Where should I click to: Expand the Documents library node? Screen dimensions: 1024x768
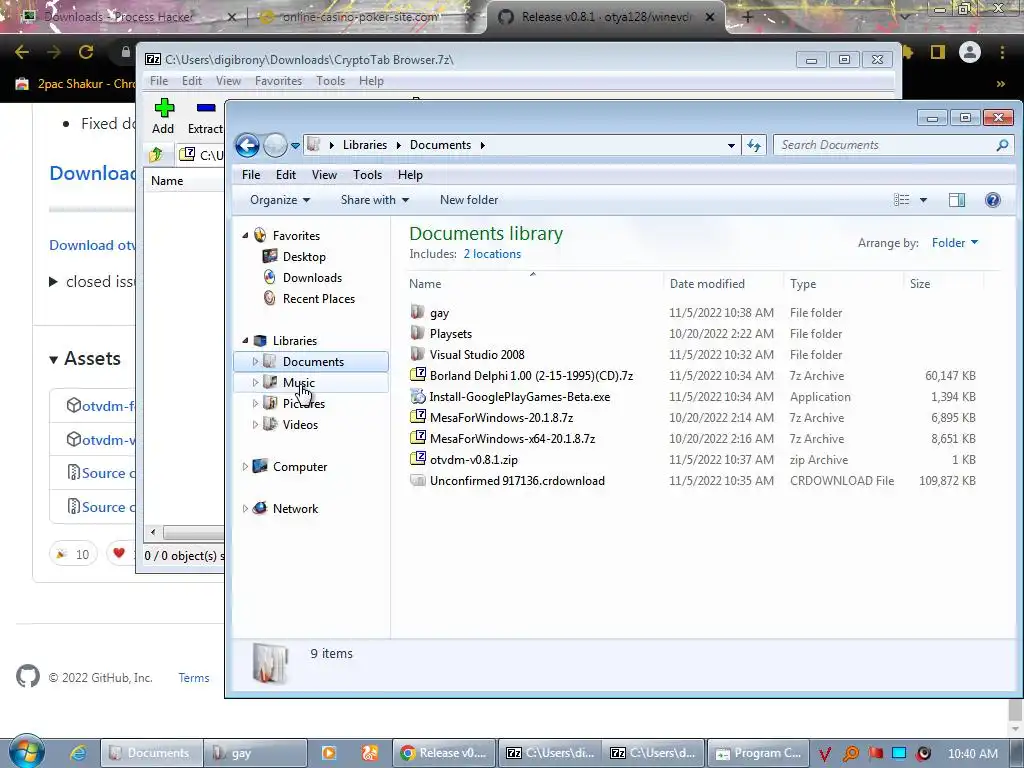(255, 361)
